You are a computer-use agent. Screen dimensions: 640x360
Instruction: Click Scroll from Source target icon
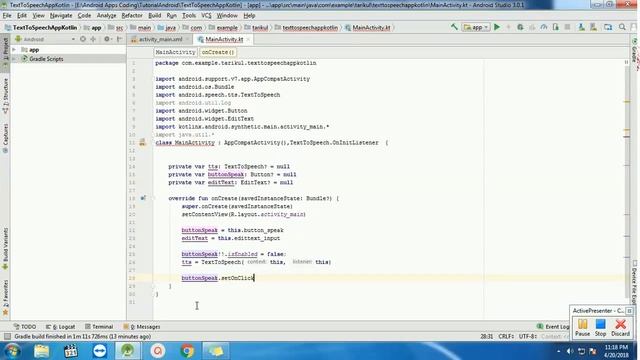[x=83, y=39]
